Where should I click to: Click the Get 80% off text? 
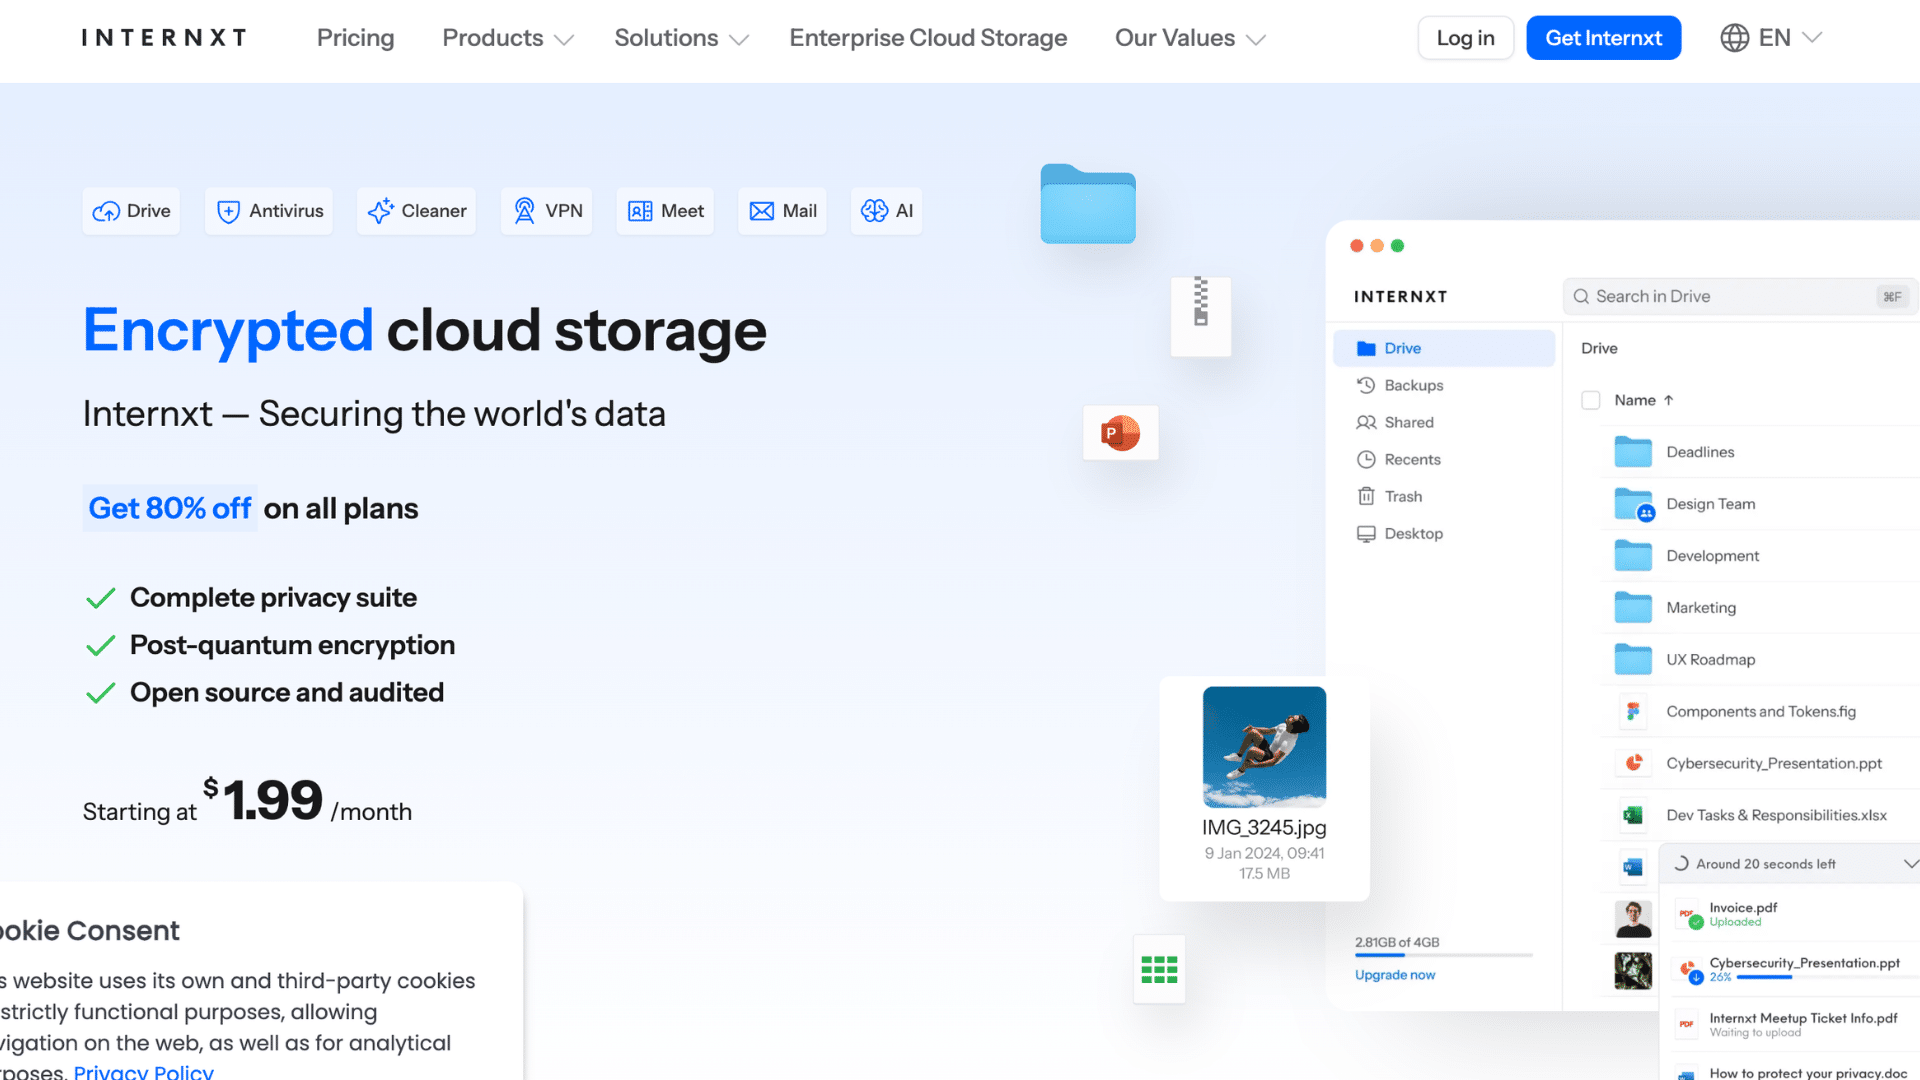pos(170,508)
